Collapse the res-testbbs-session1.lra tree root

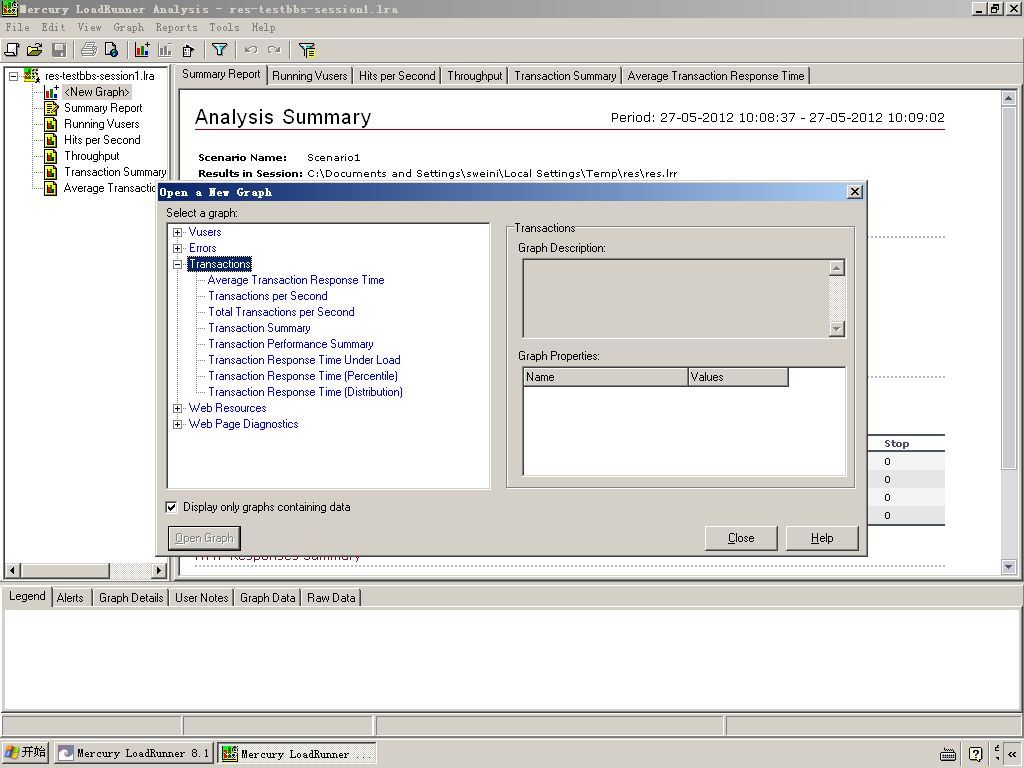13,76
